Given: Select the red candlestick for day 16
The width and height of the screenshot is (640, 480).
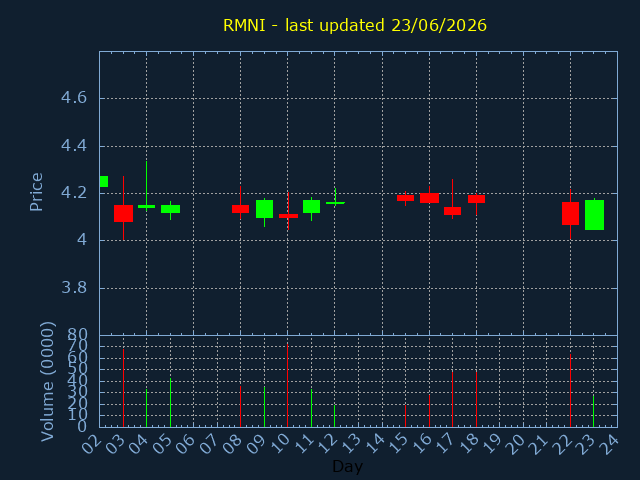Looking at the screenshot, I should tap(429, 198).
